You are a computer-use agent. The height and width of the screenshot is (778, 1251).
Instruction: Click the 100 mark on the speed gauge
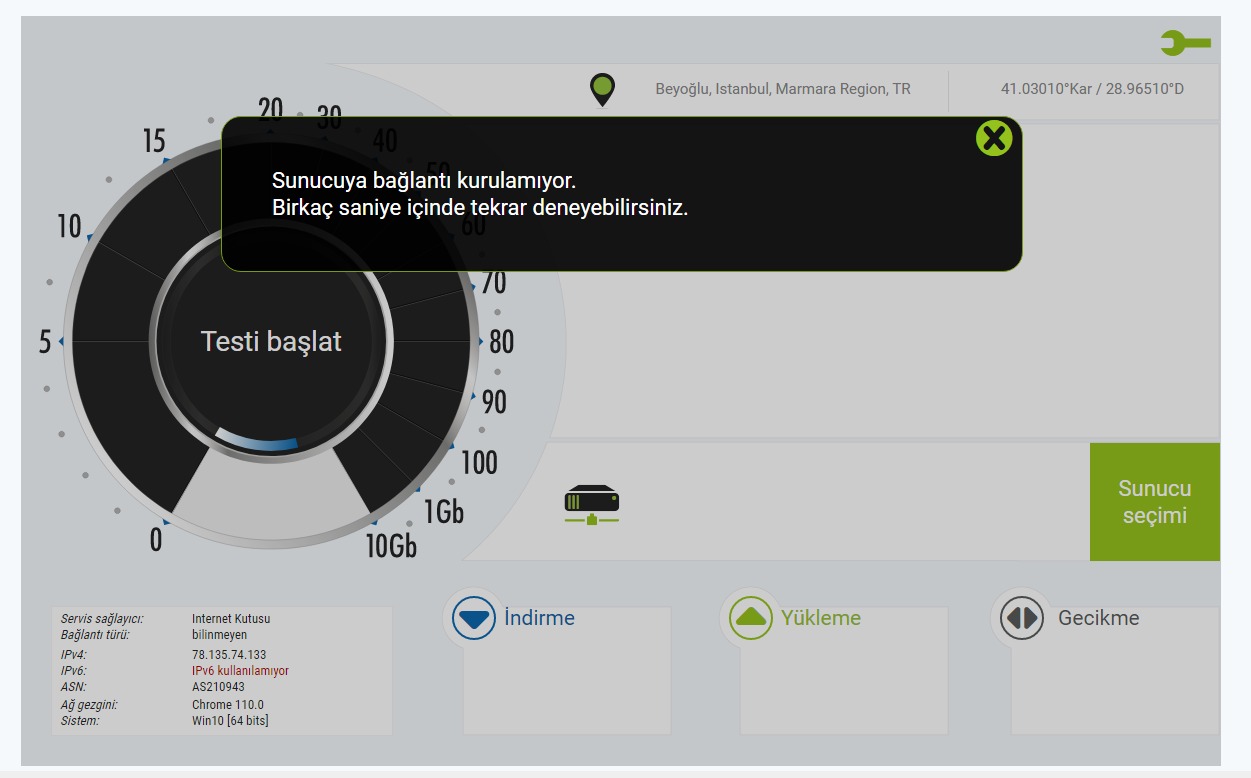pos(479,462)
